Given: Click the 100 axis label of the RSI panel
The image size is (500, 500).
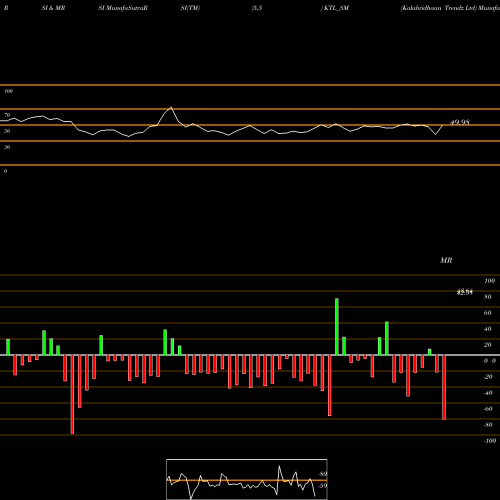Looking at the screenshot, I should [8, 91].
